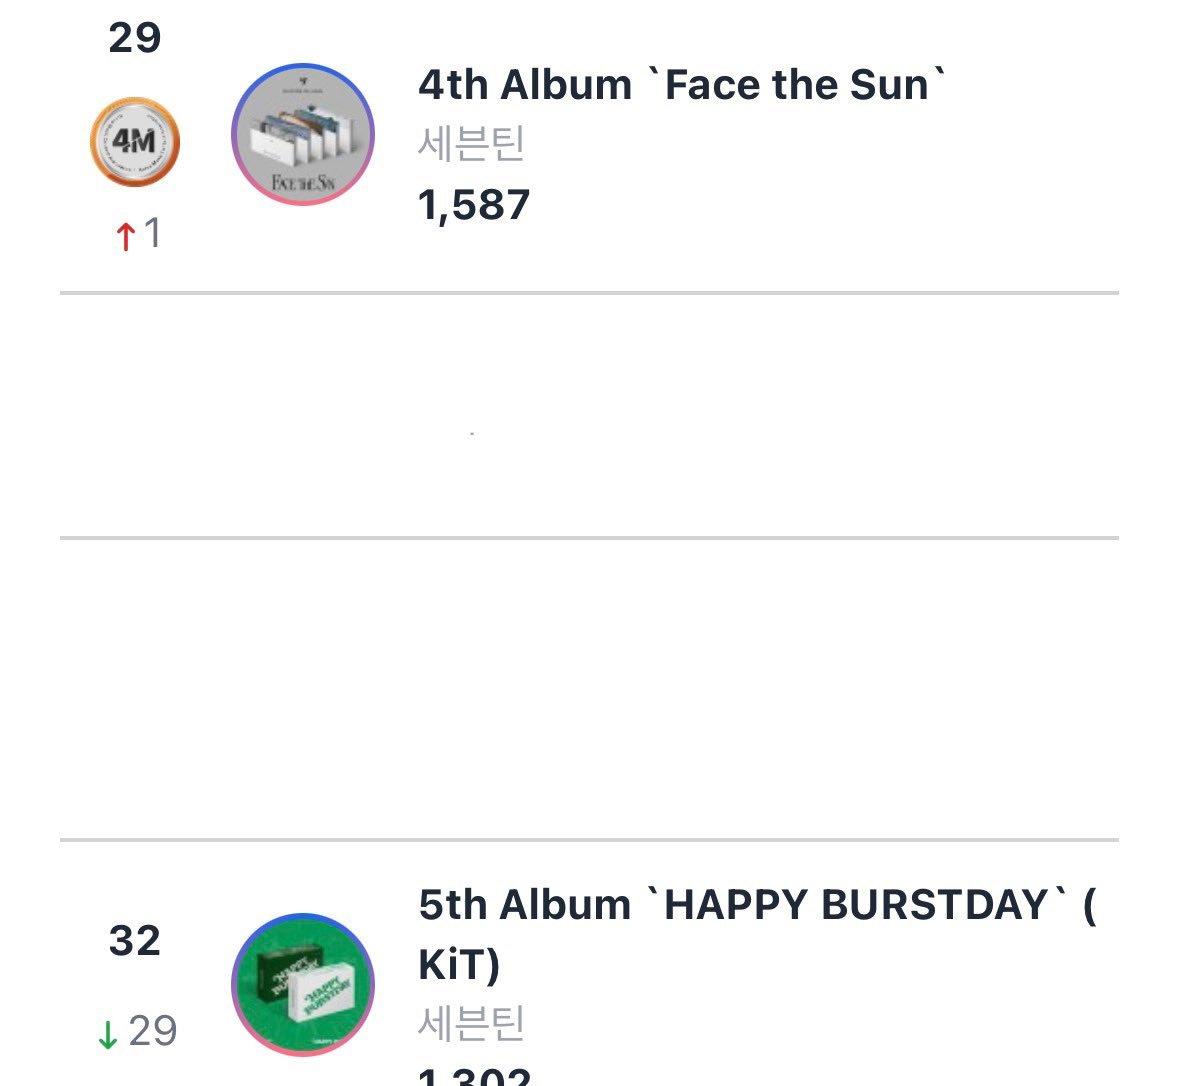1179x1086 pixels.
Task: Click the green down arrow rank indicator
Action: [108, 1034]
